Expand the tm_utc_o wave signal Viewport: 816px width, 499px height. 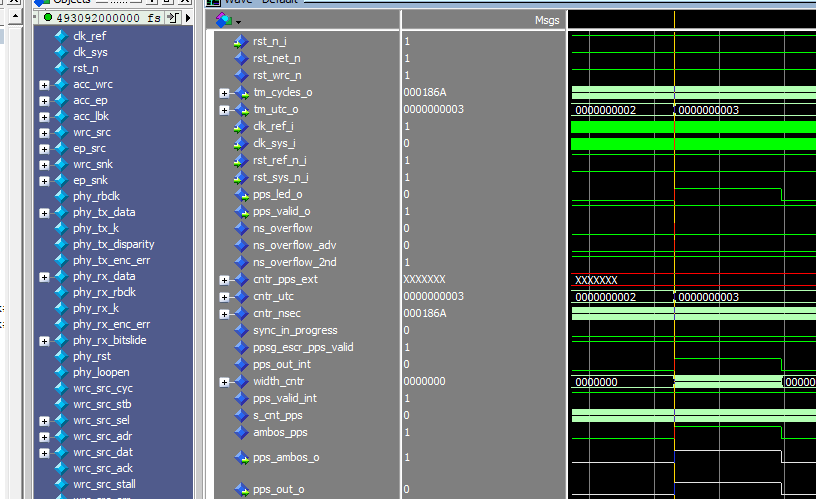coord(224,110)
